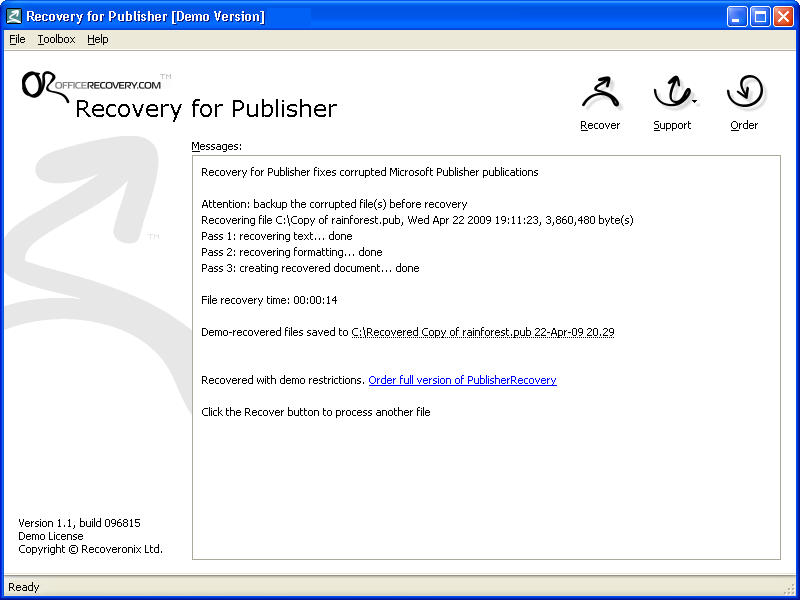The width and height of the screenshot is (800, 600).
Task: Click the application icon in title bar
Action: click(14, 16)
